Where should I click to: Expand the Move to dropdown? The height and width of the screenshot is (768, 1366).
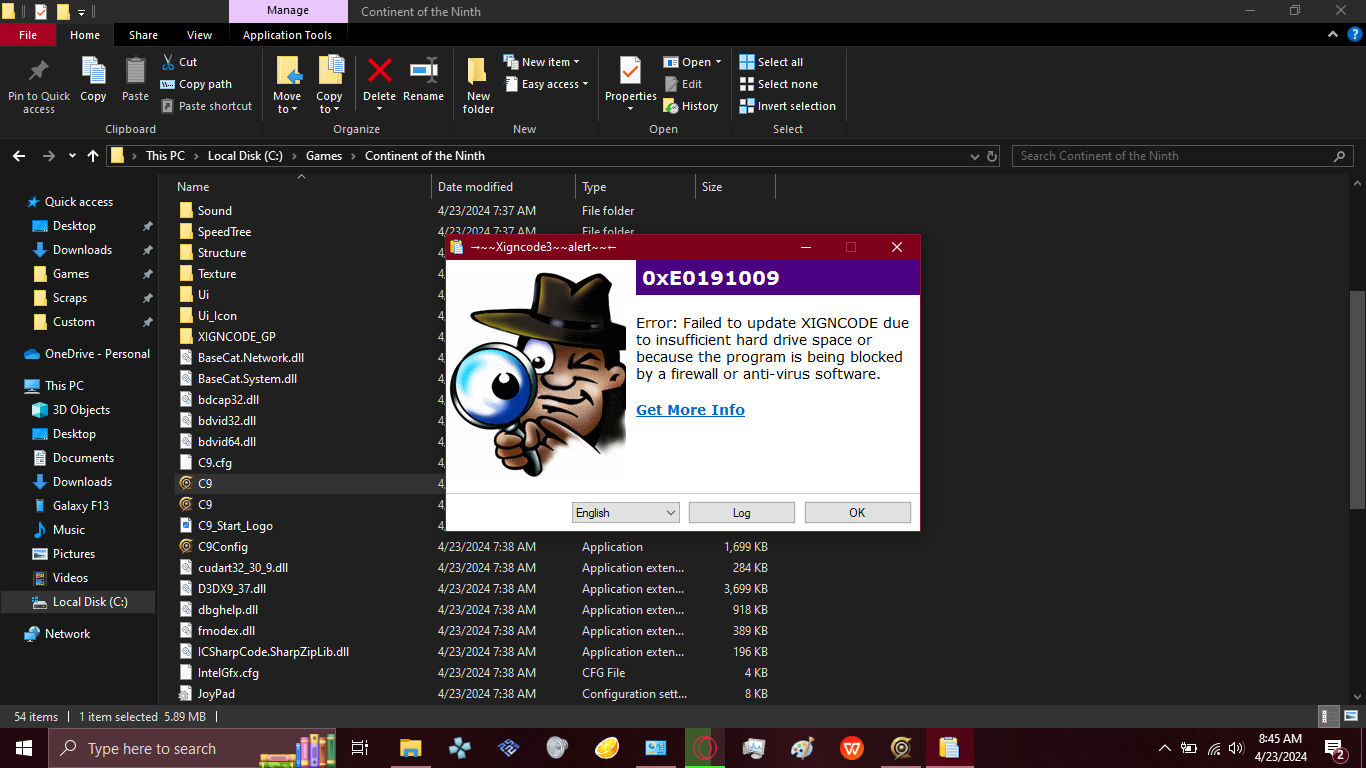point(288,109)
